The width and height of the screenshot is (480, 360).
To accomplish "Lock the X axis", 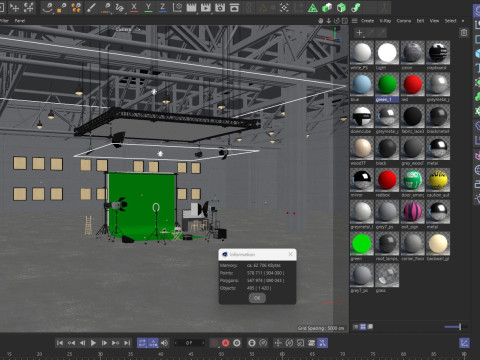I will click(x=134, y=7).
